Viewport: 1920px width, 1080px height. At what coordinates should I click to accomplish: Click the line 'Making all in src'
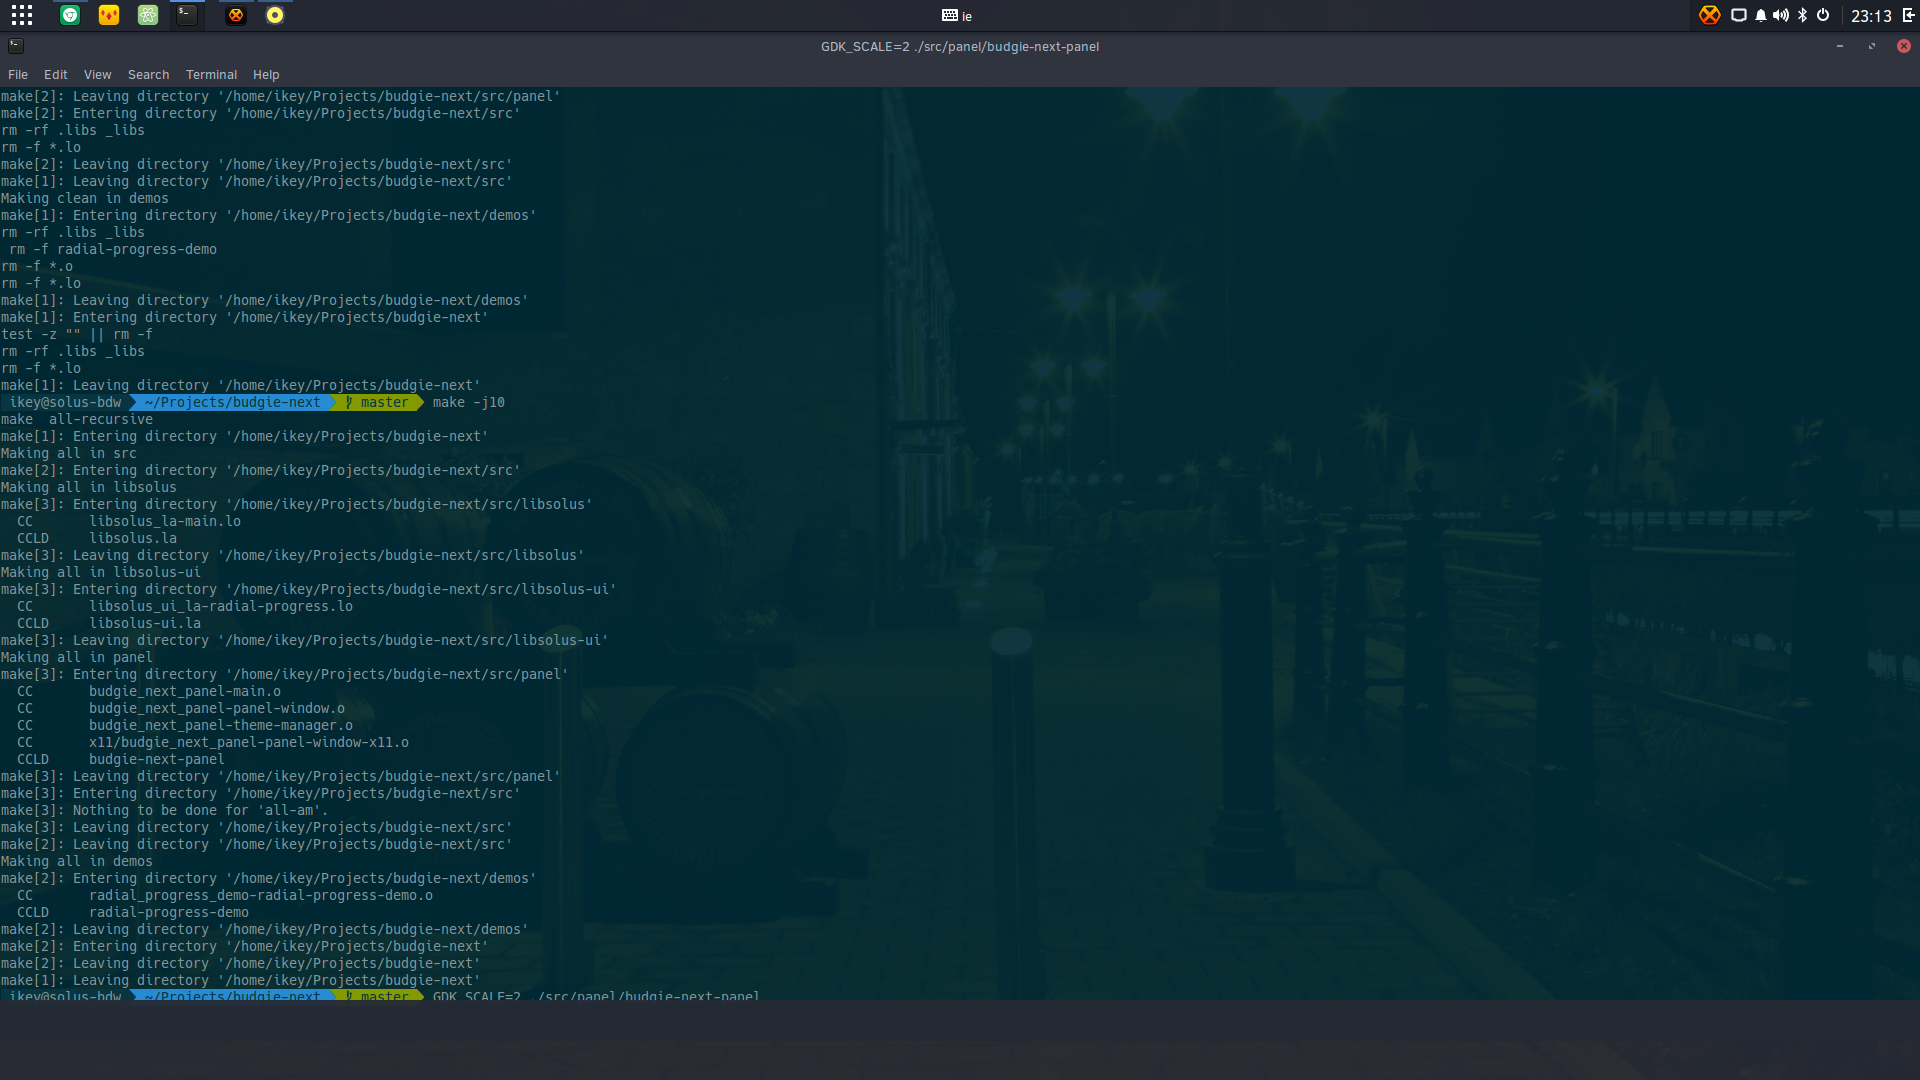coord(69,454)
